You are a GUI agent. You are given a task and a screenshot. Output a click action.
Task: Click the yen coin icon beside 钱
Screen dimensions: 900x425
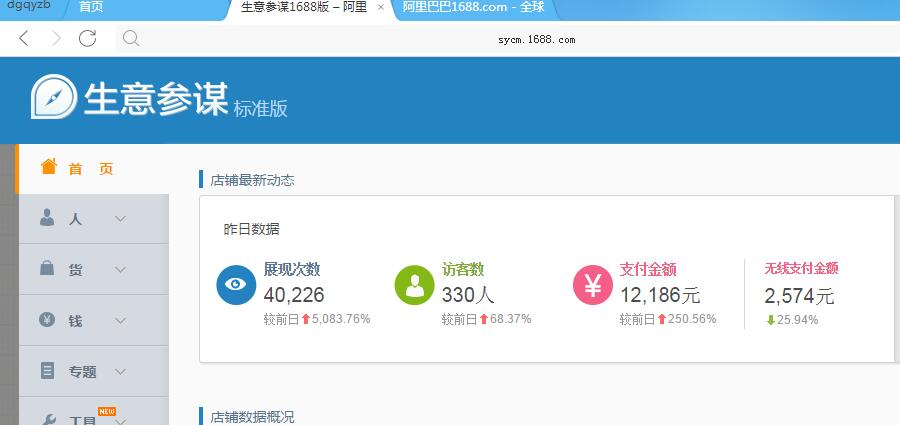pos(47,319)
